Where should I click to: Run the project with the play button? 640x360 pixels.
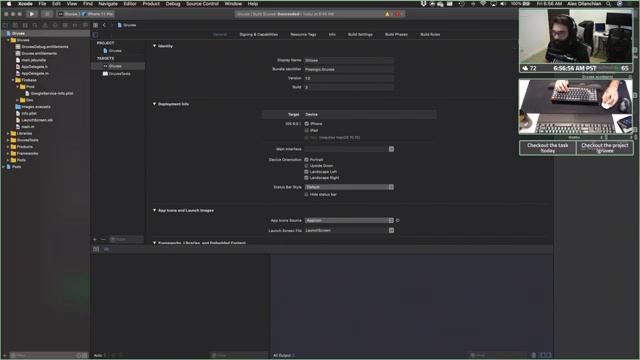pyautogui.click(x=32, y=14)
